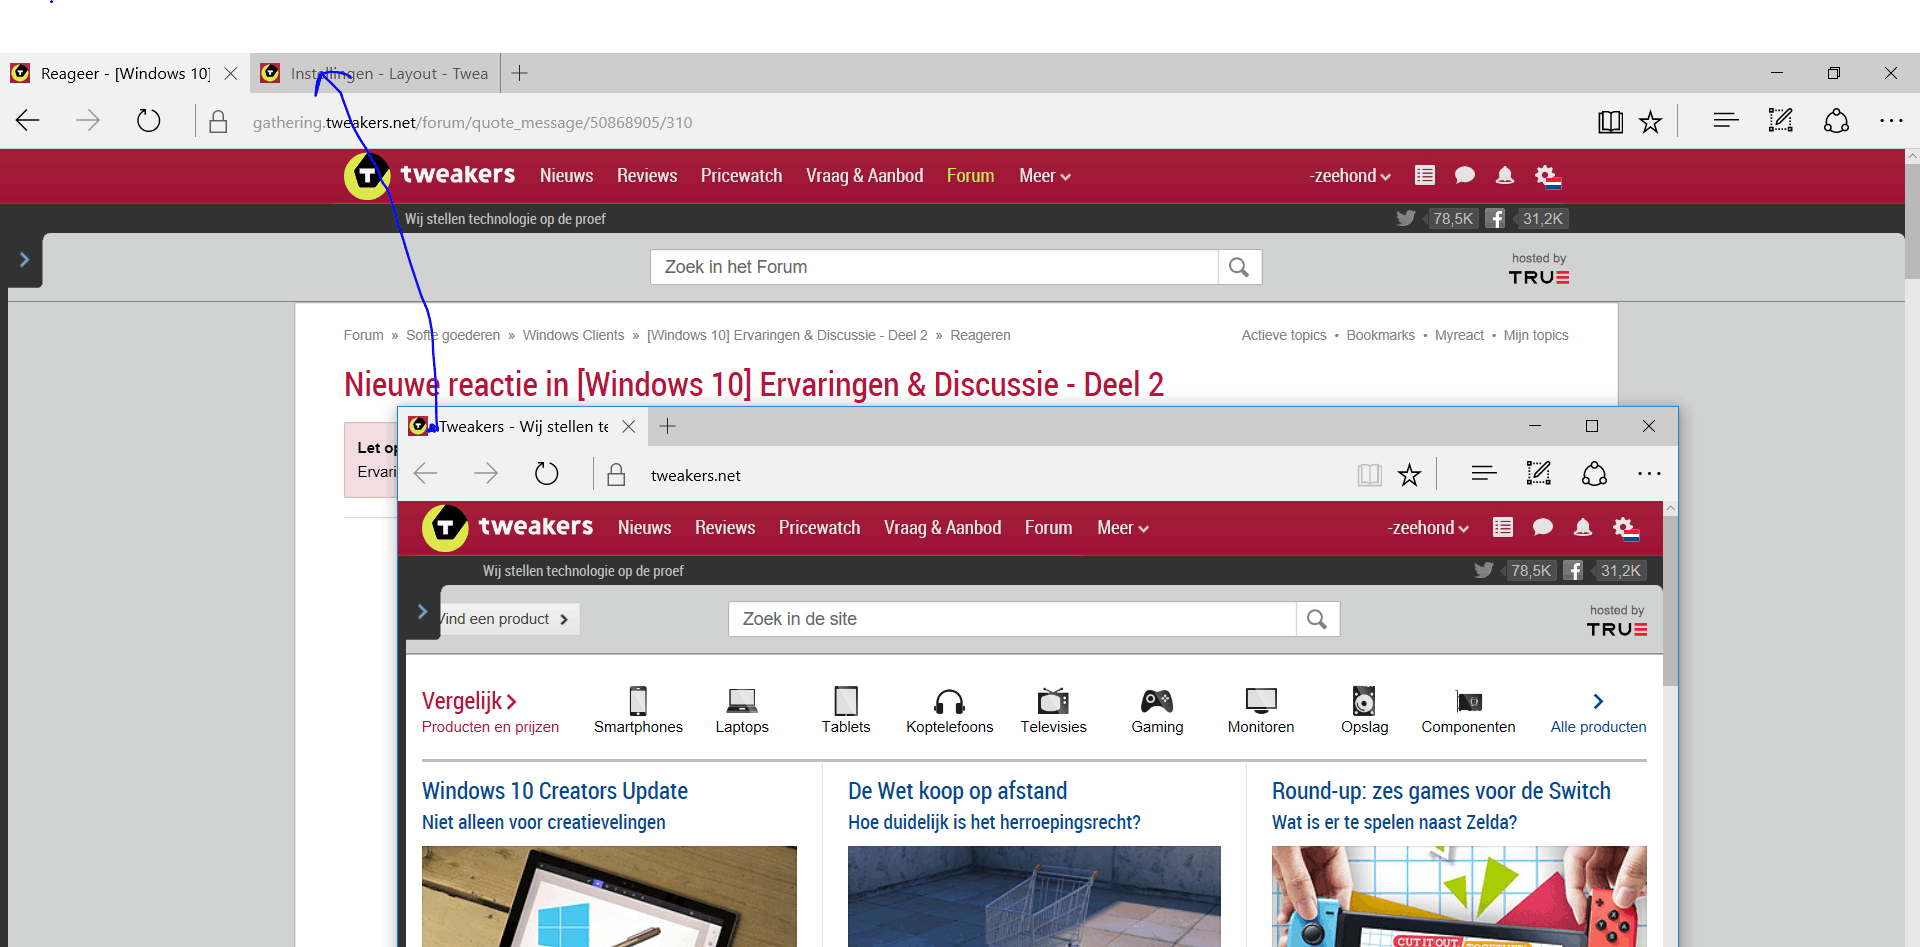Focus the 'Zoek in het Forum' search field

[x=934, y=267]
